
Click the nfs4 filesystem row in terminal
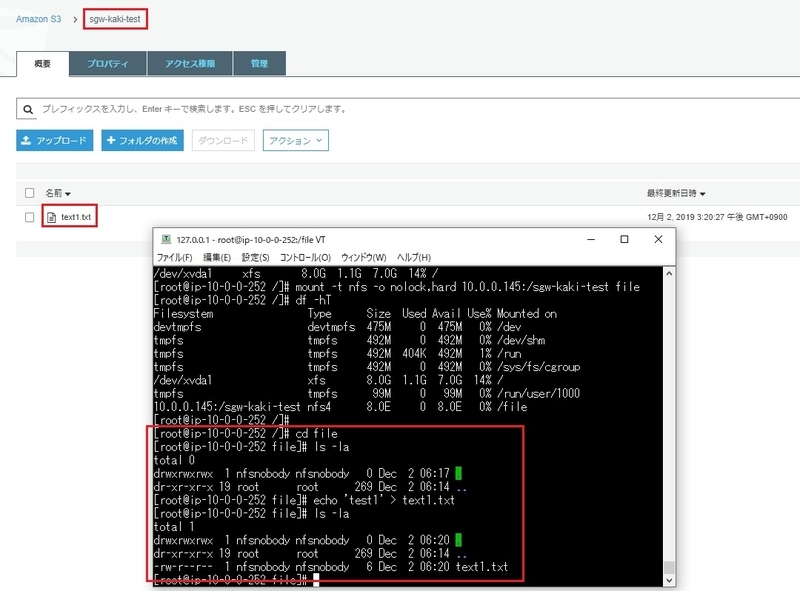[340, 407]
